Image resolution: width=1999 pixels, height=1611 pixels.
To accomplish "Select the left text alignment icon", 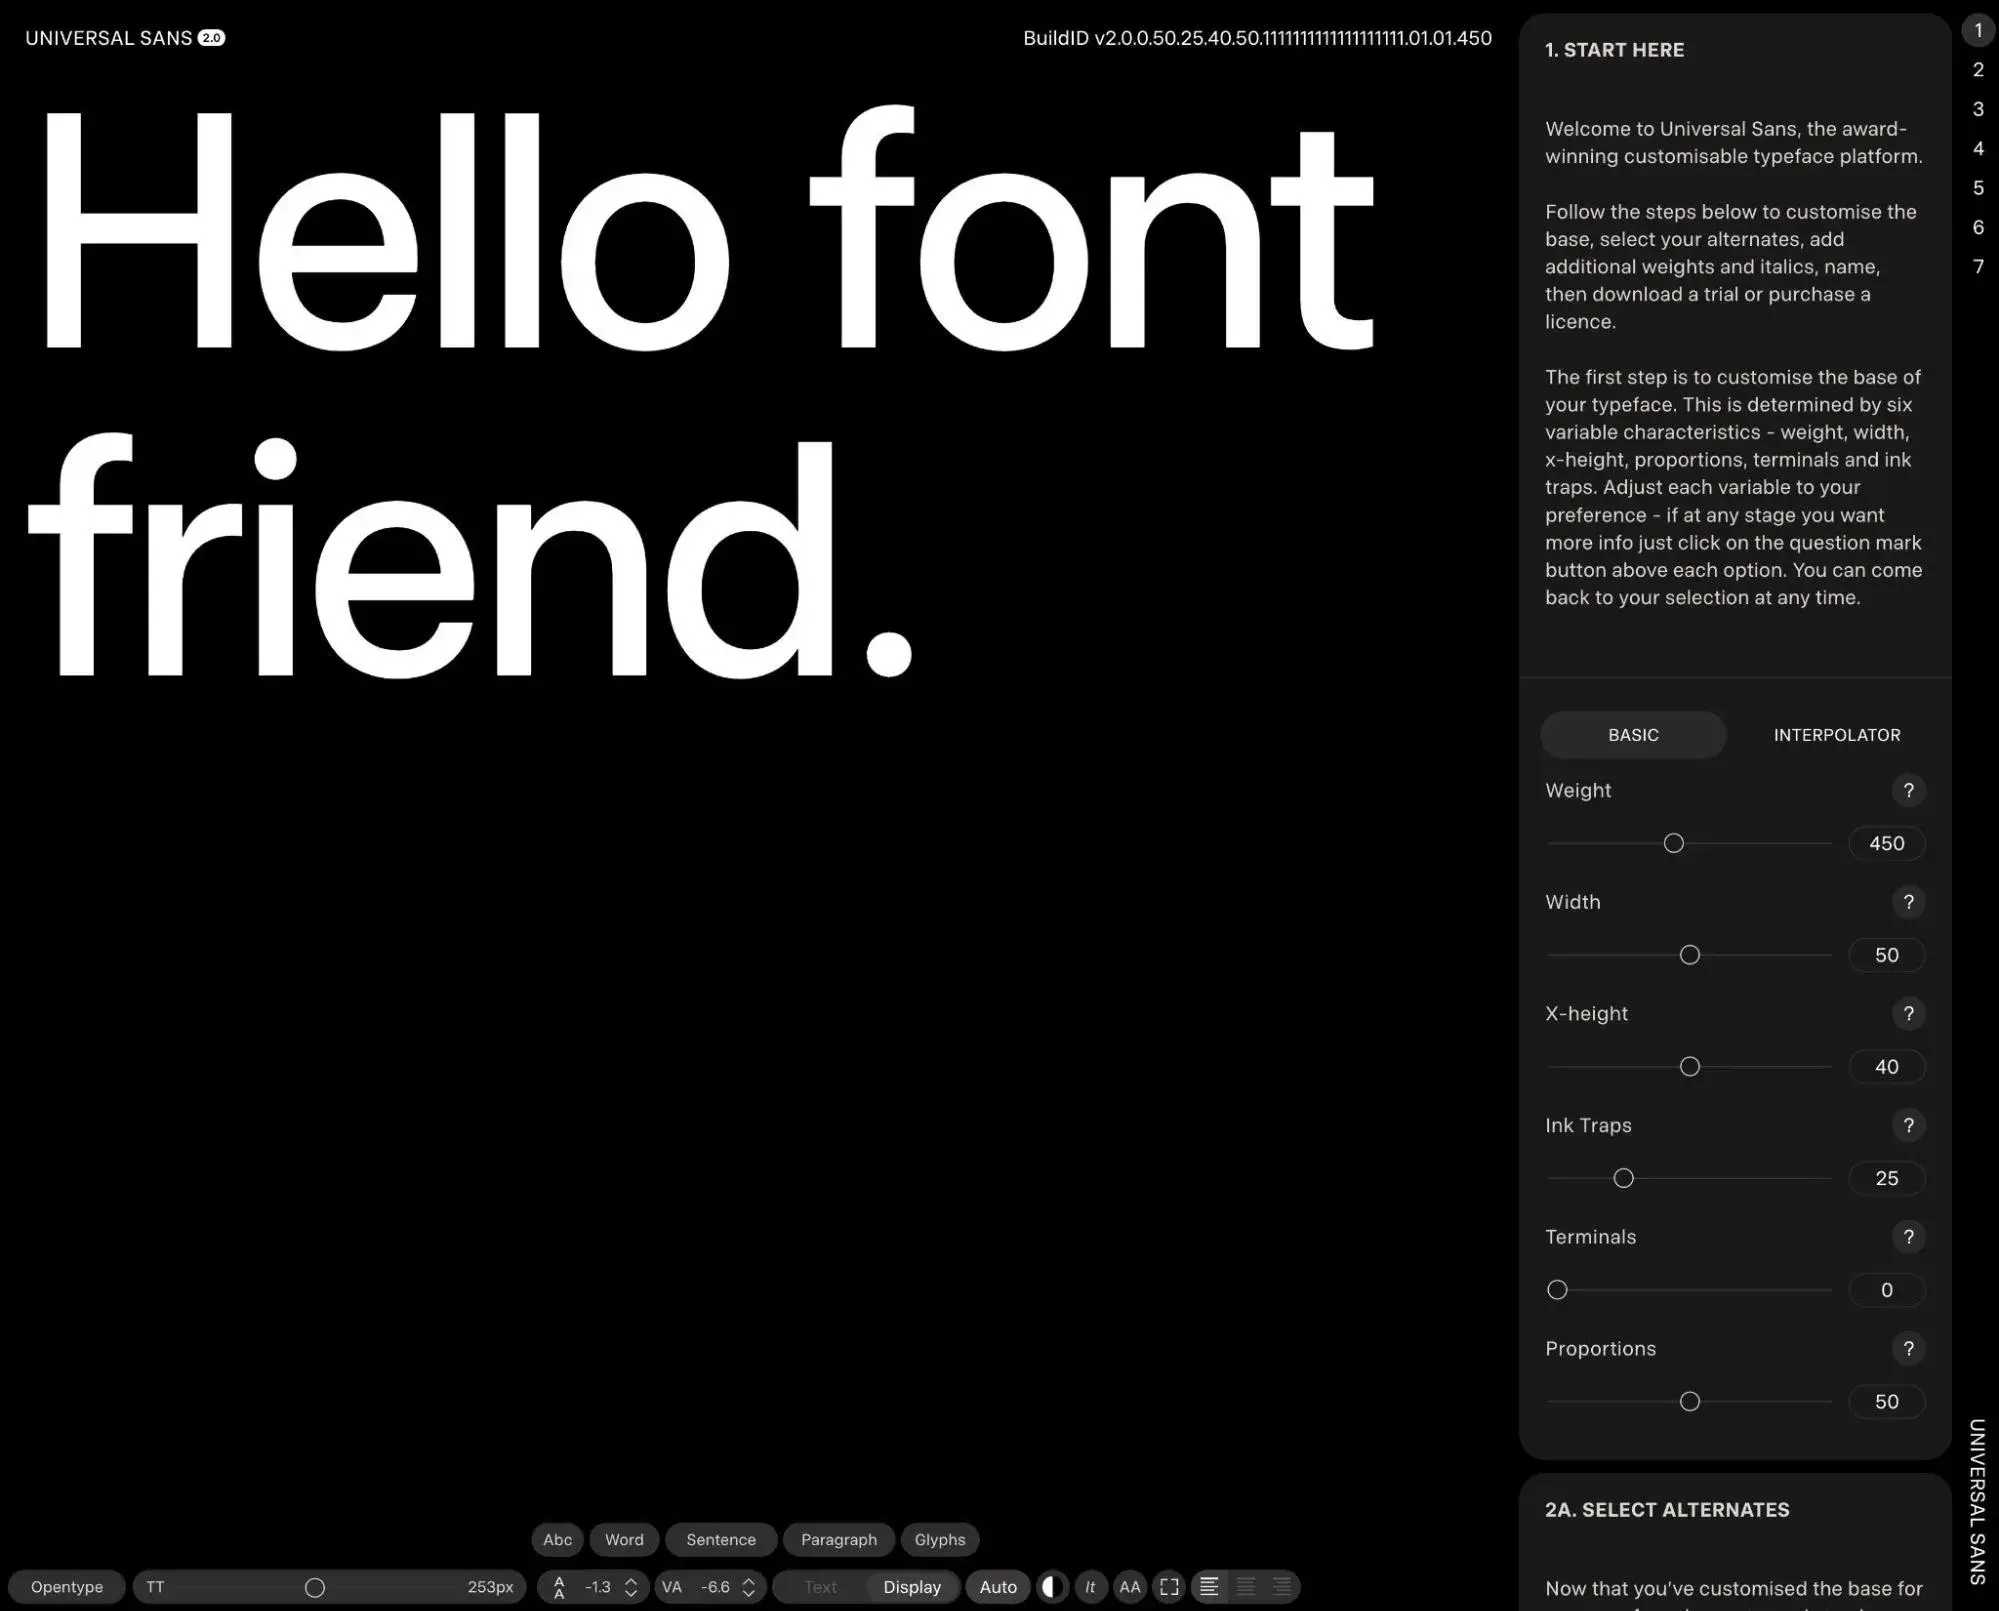I will click(1209, 1587).
